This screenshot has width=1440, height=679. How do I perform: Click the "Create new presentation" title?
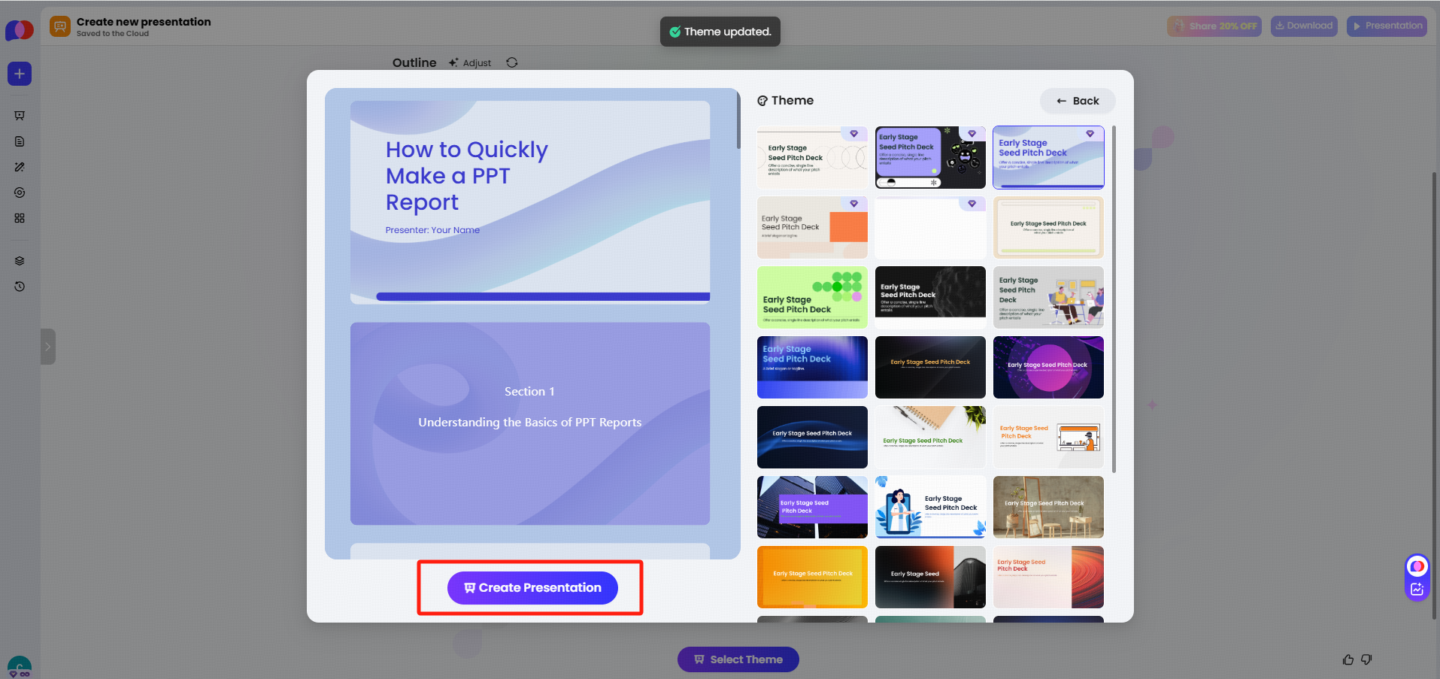point(144,22)
